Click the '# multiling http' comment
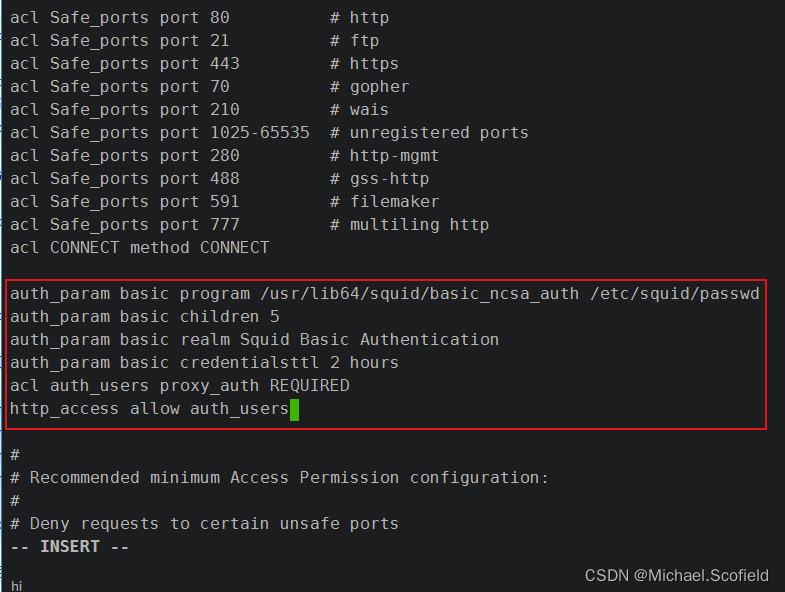This screenshot has width=785, height=592. pyautogui.click(x=409, y=225)
